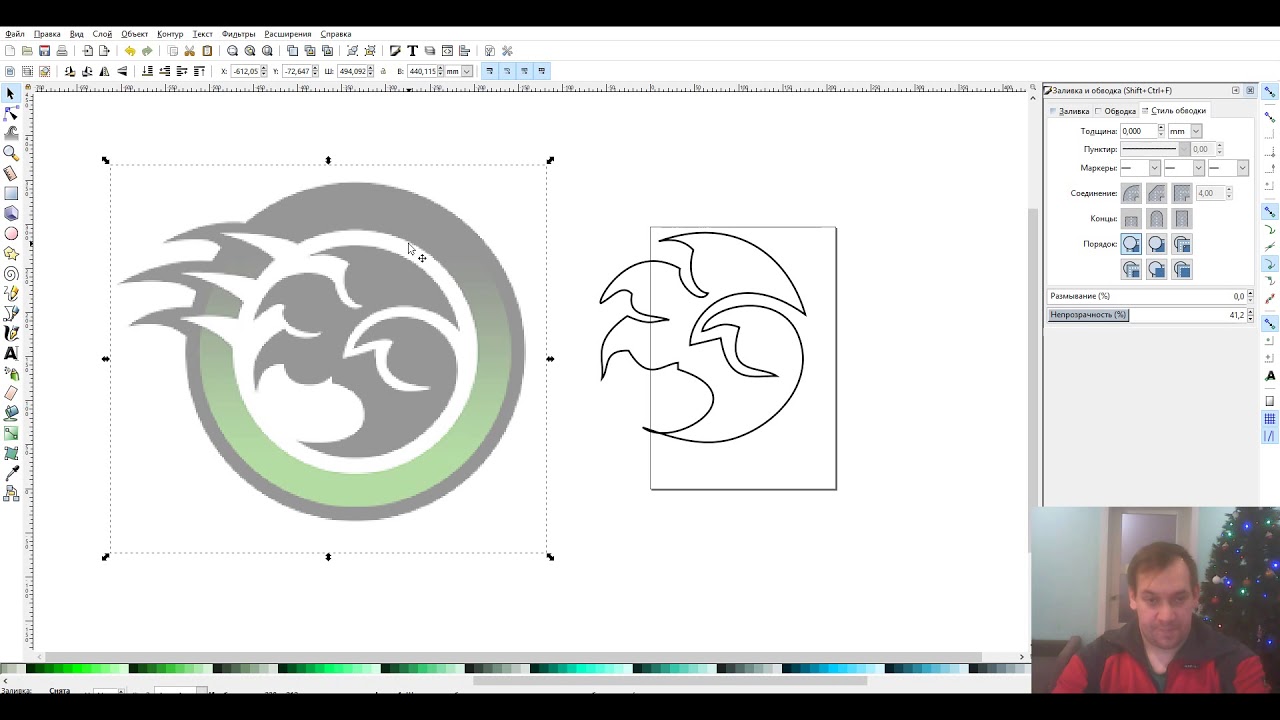This screenshot has height=720, width=1280.
Task: Open the Text and Font dialog icon
Action: [x=412, y=51]
